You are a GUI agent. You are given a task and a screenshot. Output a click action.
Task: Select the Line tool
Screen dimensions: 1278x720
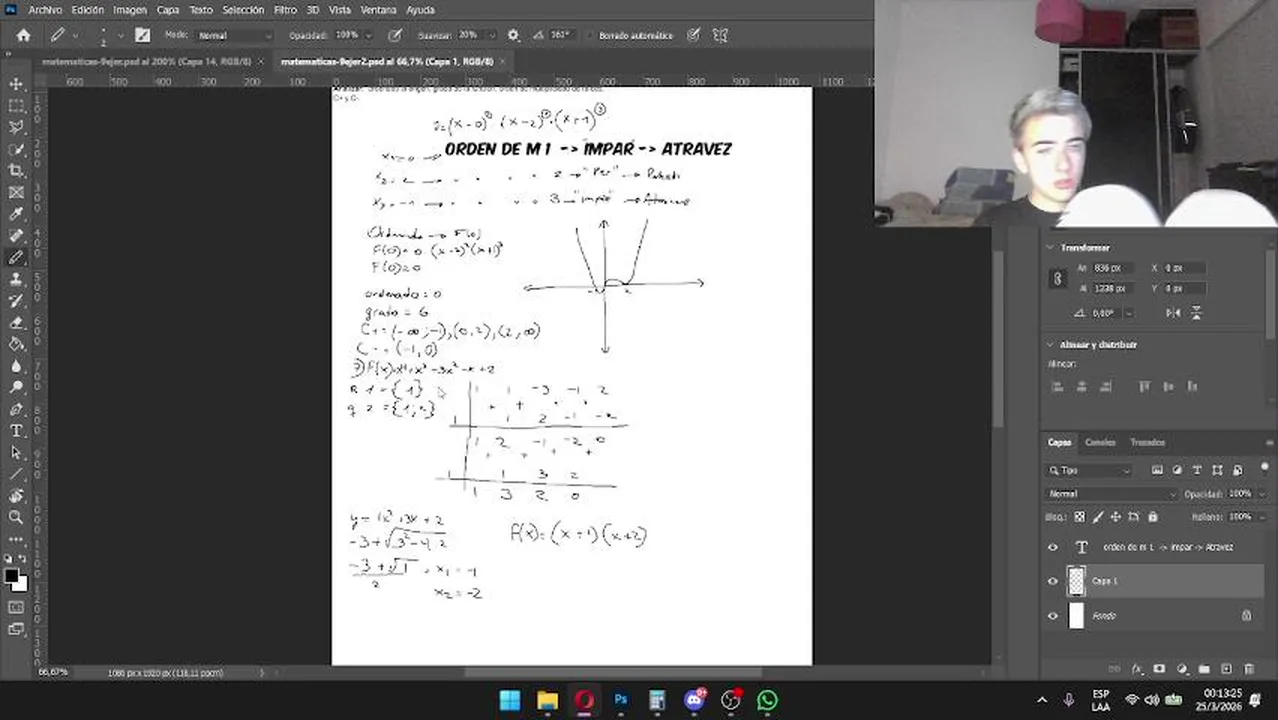(16, 474)
